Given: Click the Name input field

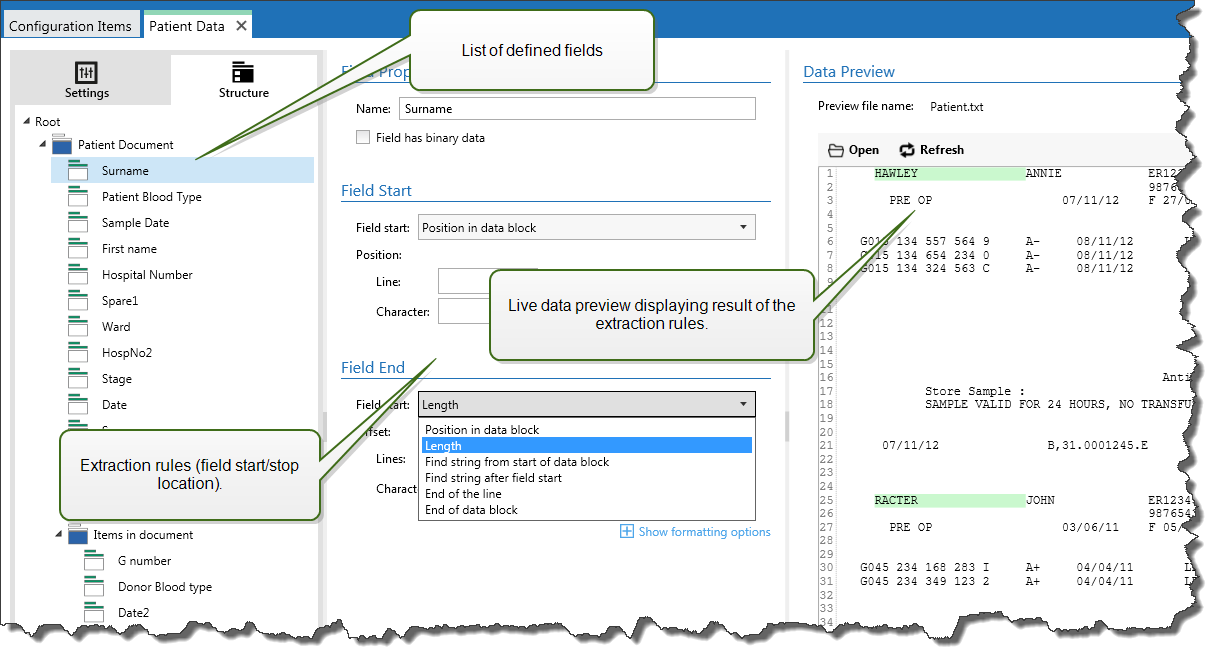Looking at the screenshot, I should pyautogui.click(x=577, y=109).
